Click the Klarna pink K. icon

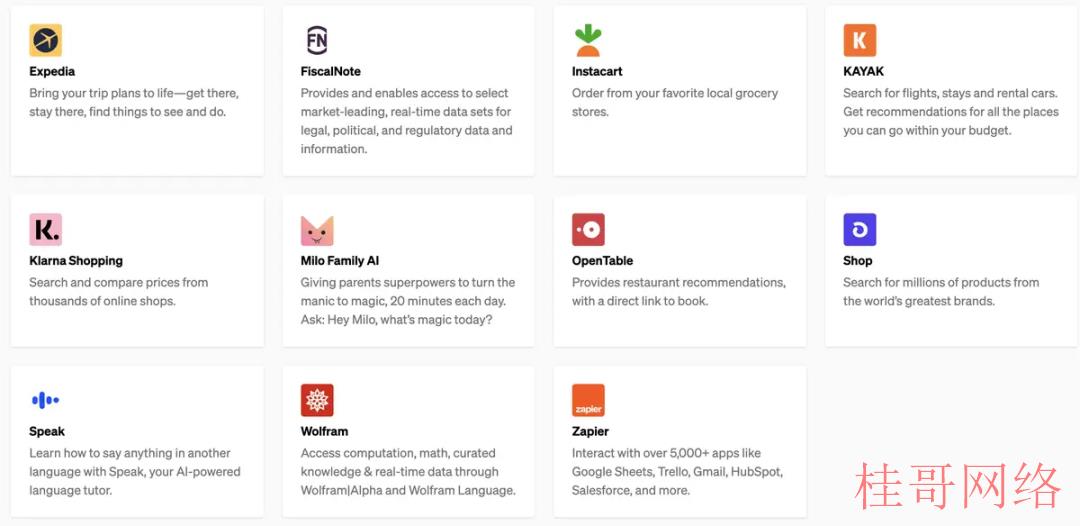point(45,229)
